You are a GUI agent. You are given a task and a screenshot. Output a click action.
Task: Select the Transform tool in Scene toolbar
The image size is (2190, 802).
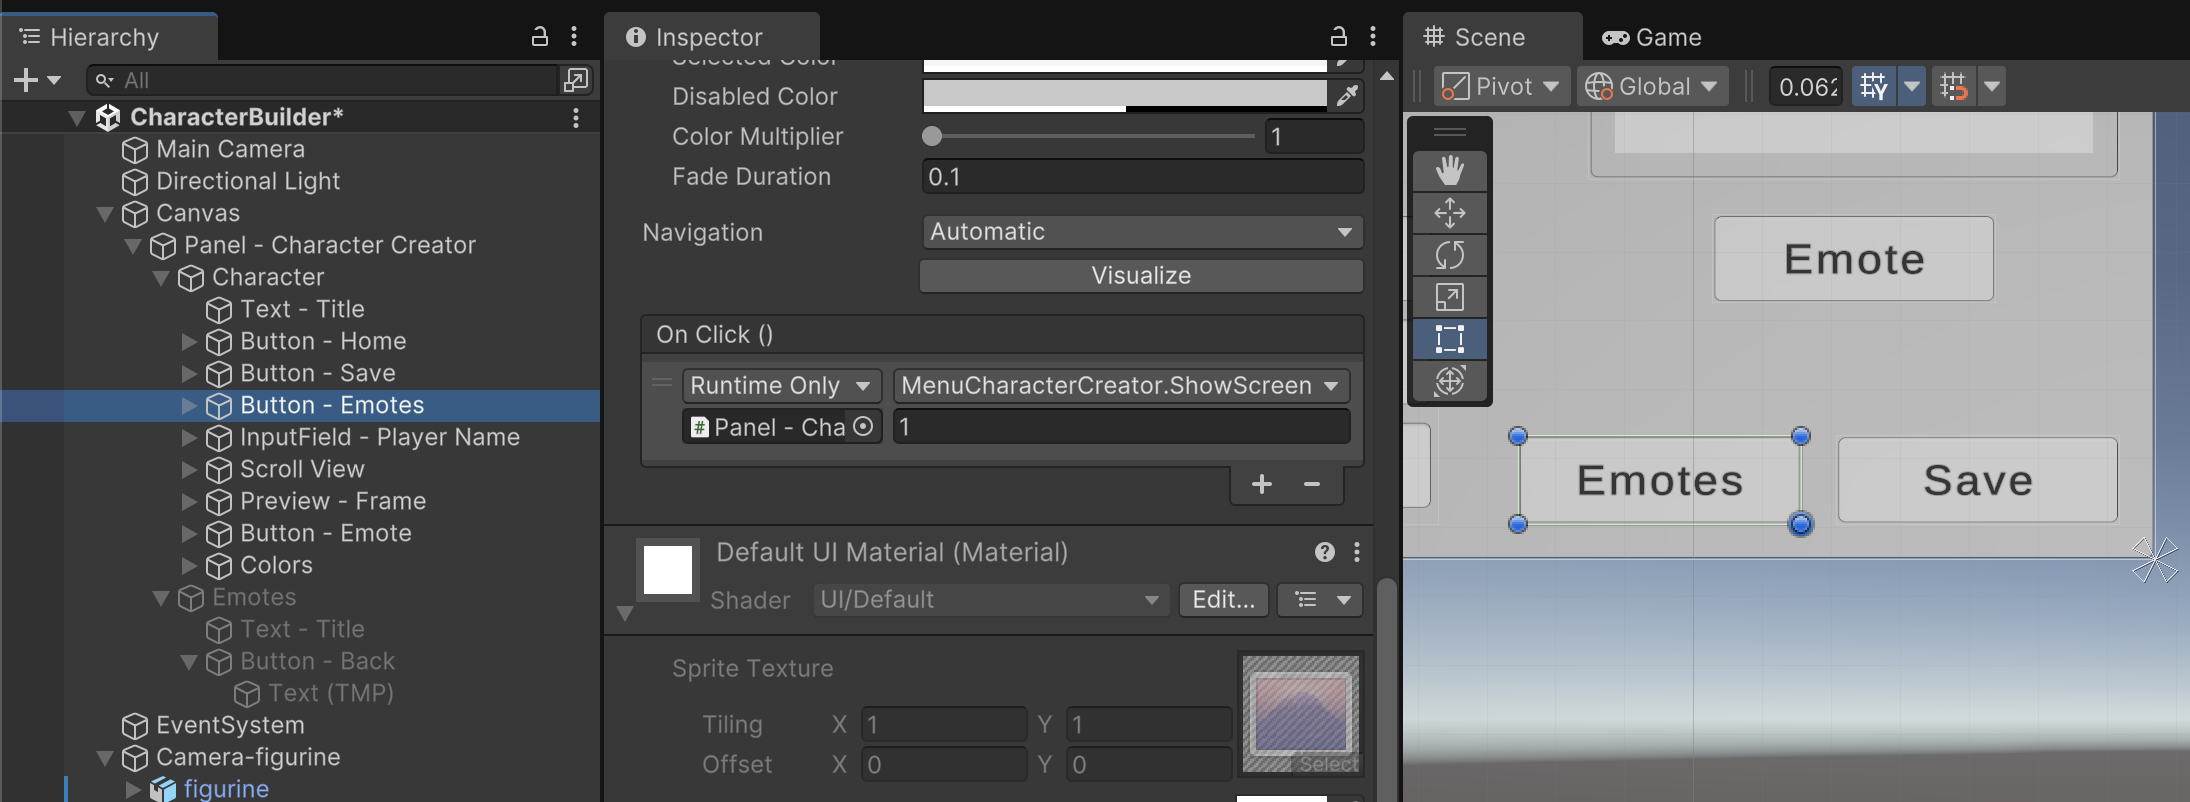[1449, 381]
